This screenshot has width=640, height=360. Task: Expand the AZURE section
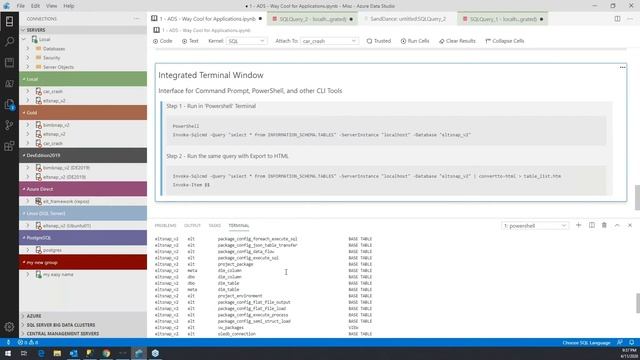[84, 316]
